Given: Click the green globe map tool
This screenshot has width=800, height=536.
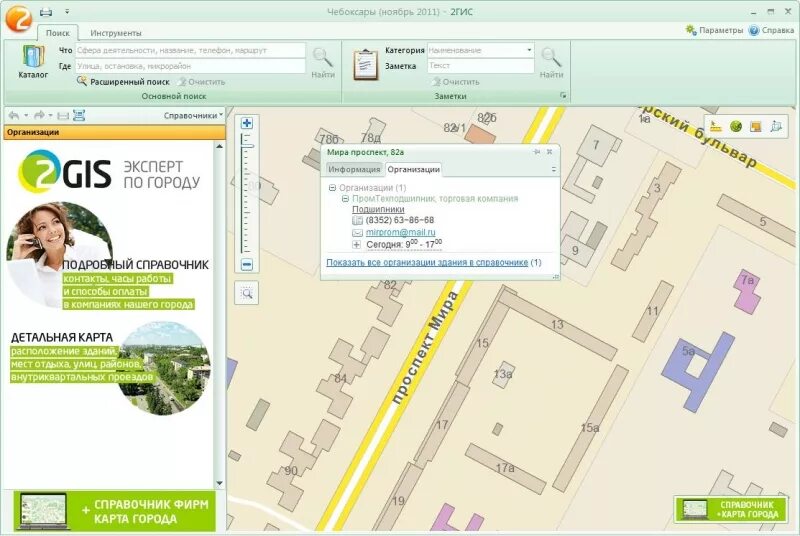Looking at the screenshot, I should click(736, 126).
